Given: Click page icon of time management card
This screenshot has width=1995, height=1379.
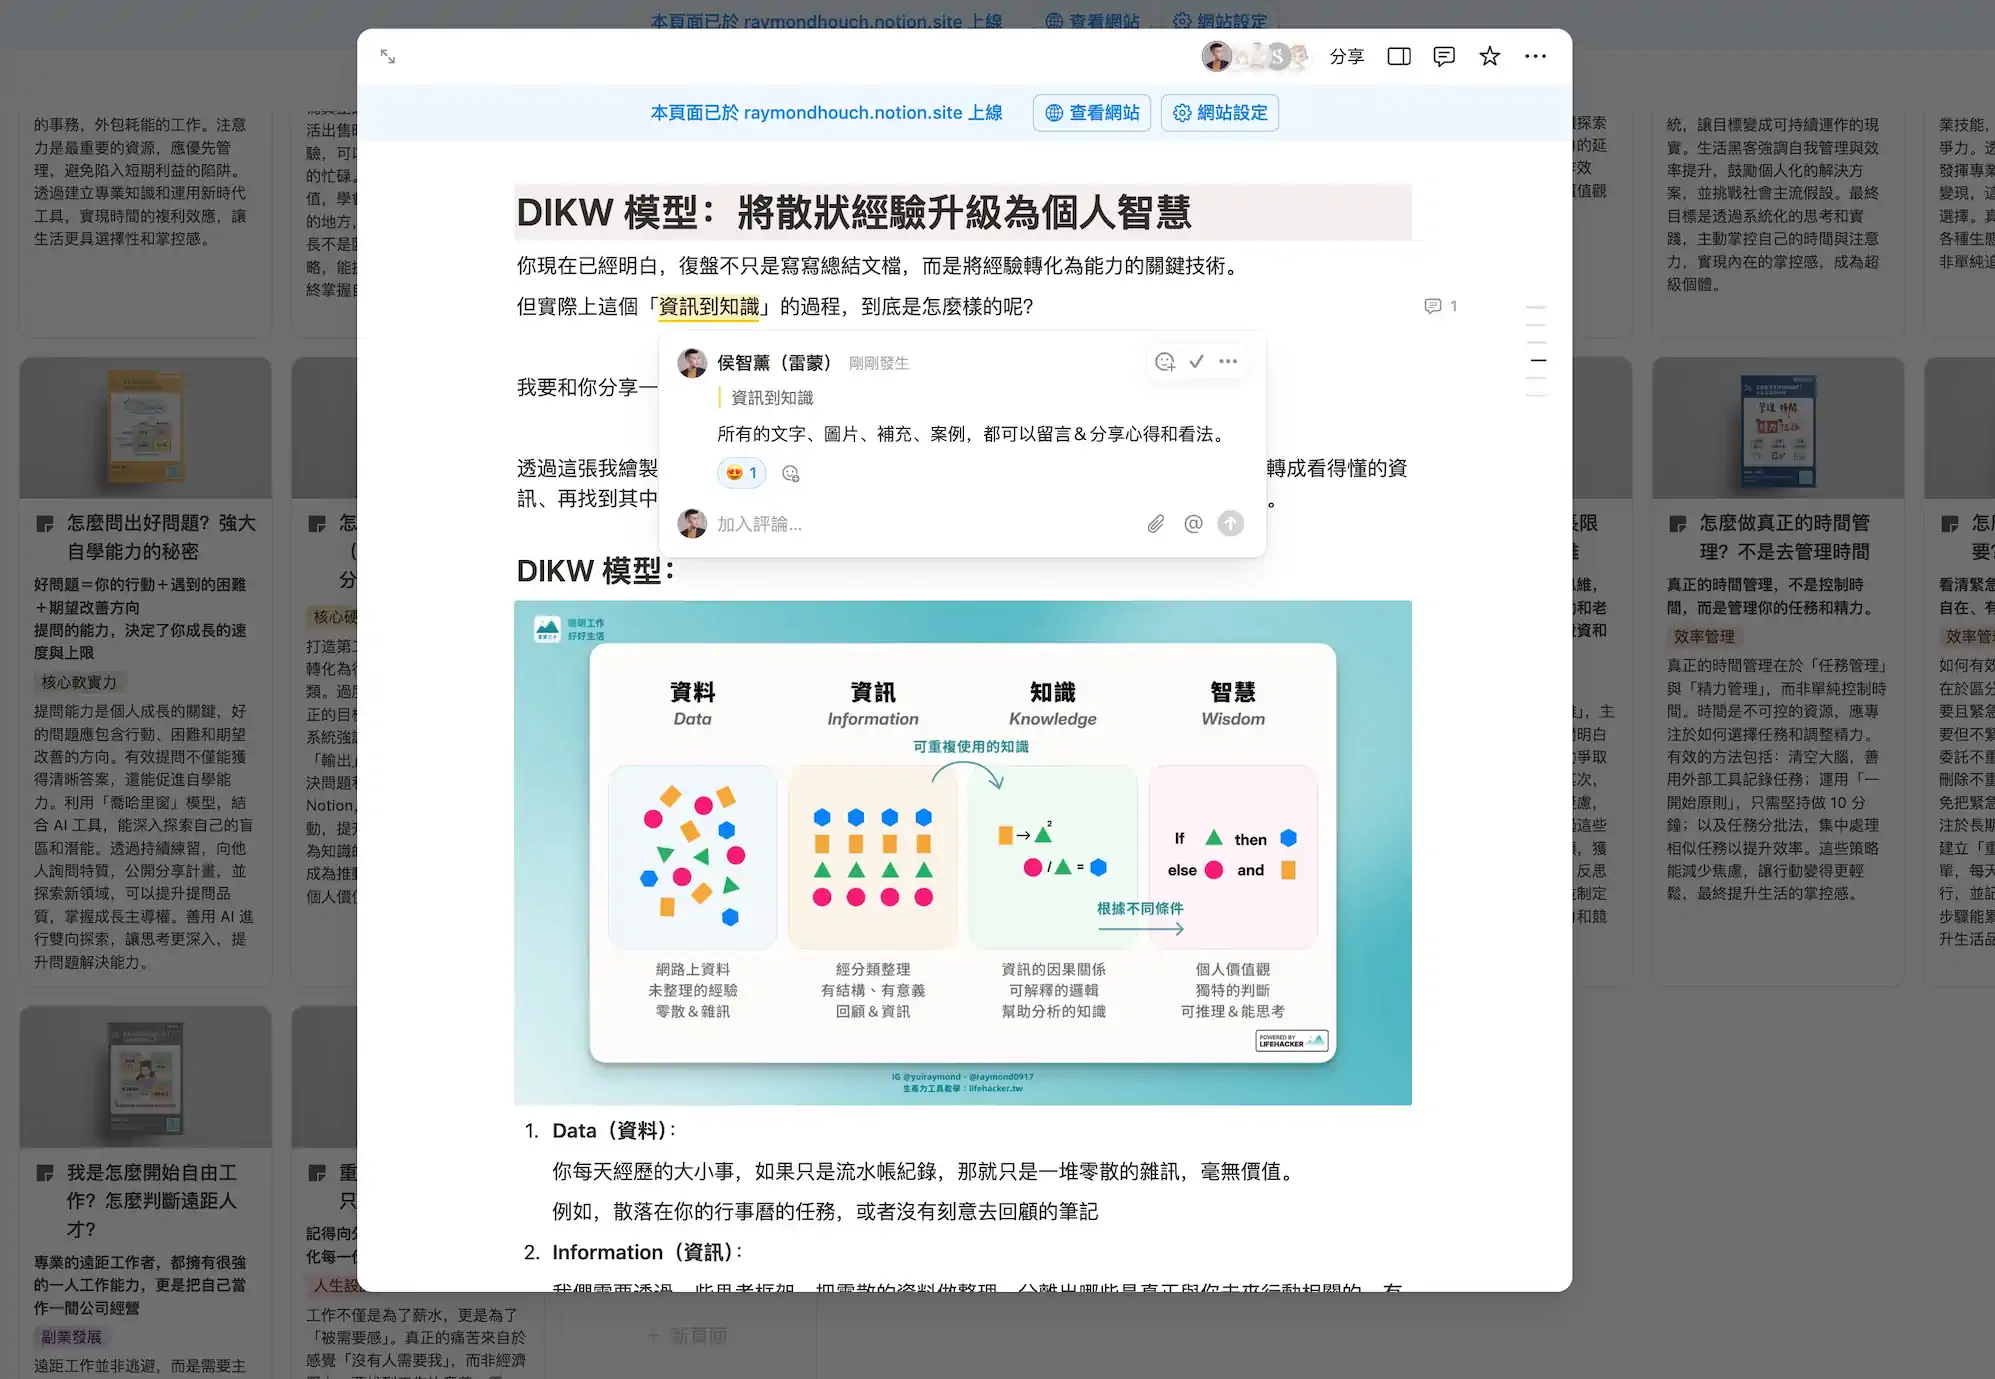Looking at the screenshot, I should 1678,524.
